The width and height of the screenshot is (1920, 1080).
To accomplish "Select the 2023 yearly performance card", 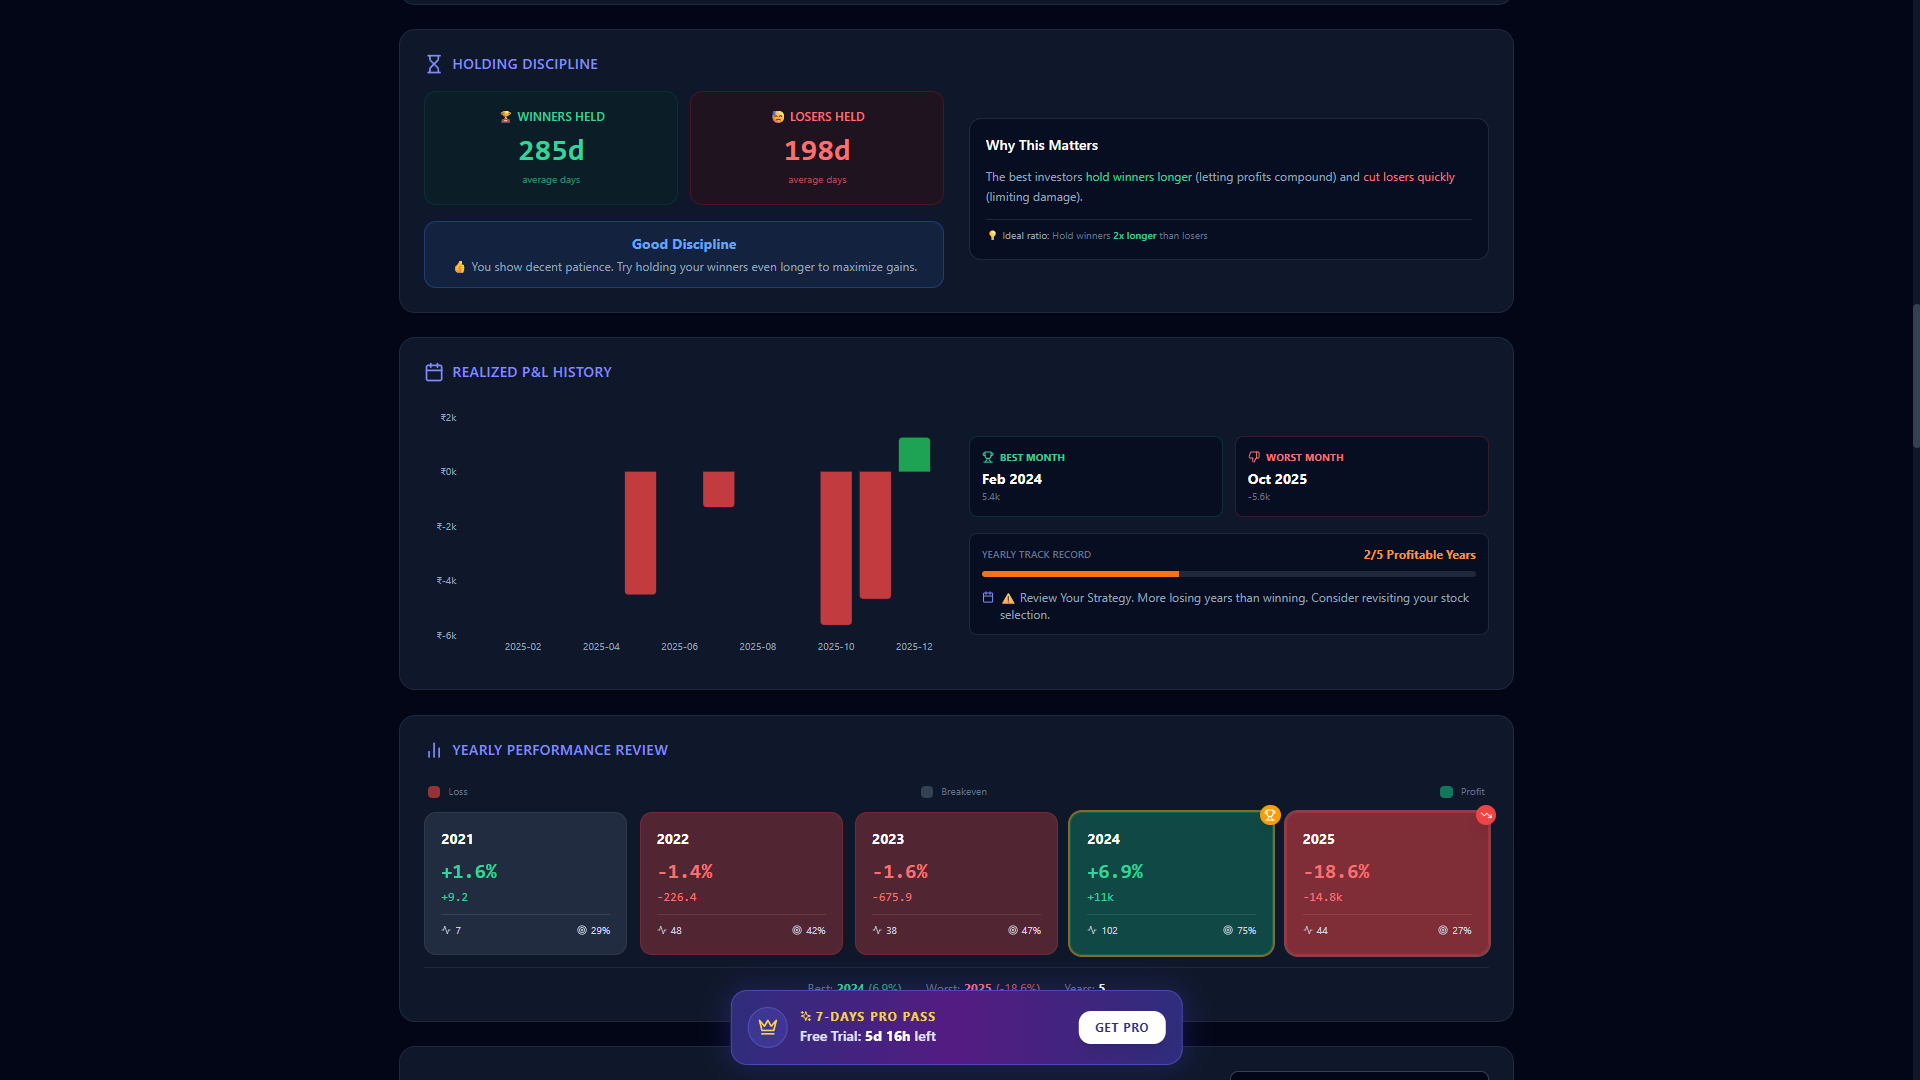I will (x=956, y=883).
